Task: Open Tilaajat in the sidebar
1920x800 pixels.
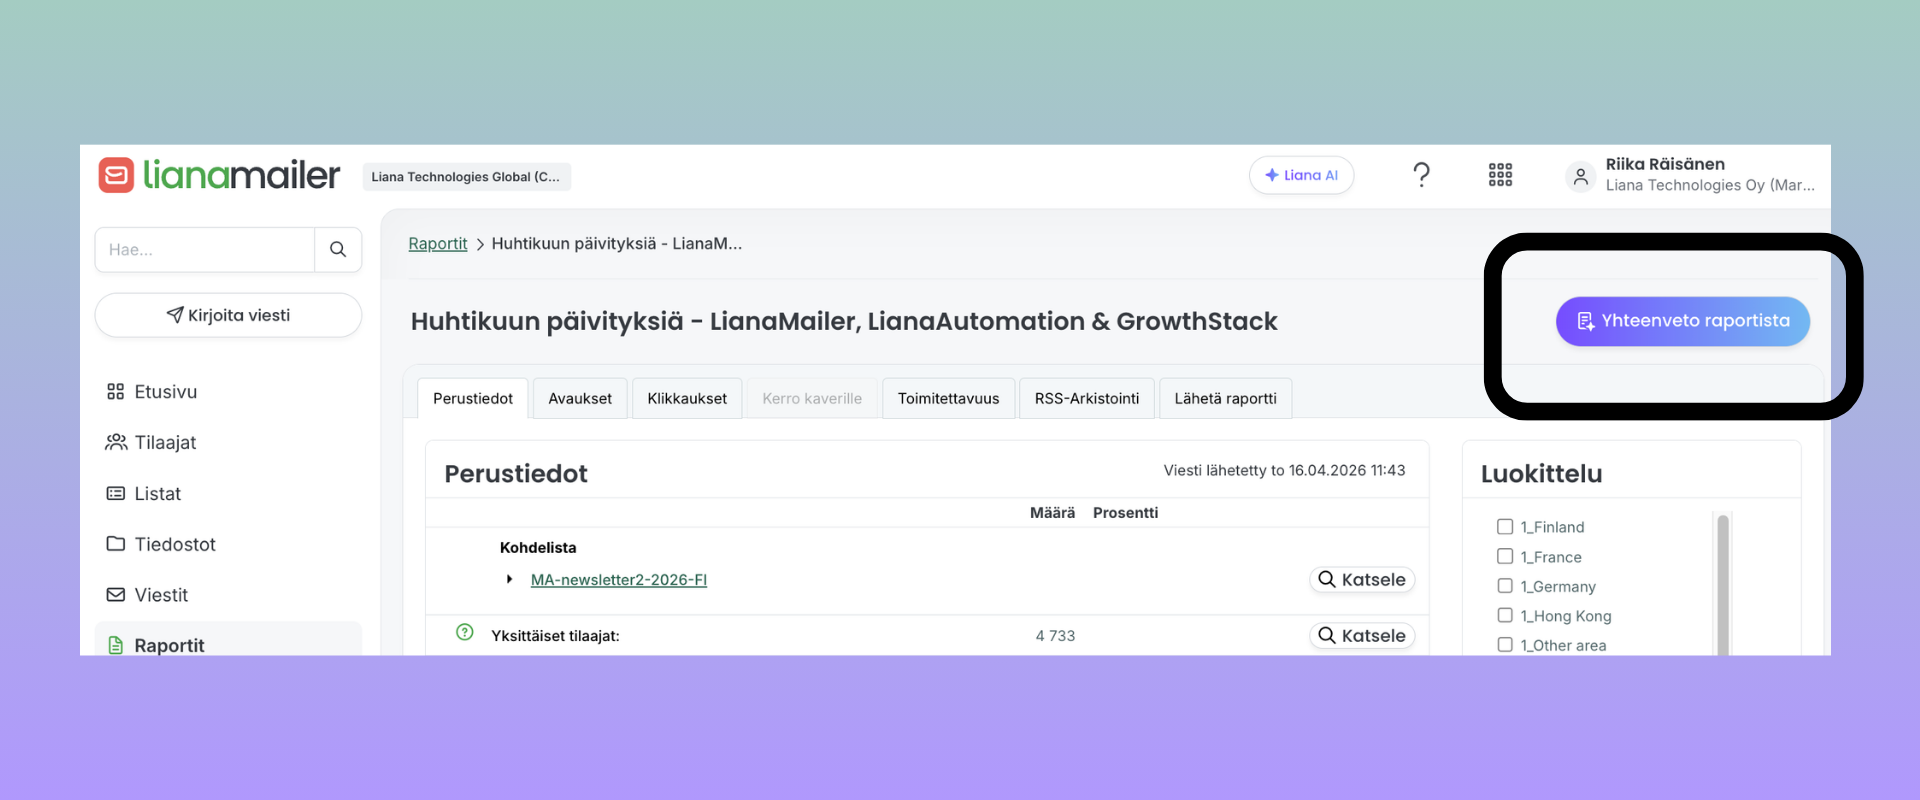Action: point(228,442)
